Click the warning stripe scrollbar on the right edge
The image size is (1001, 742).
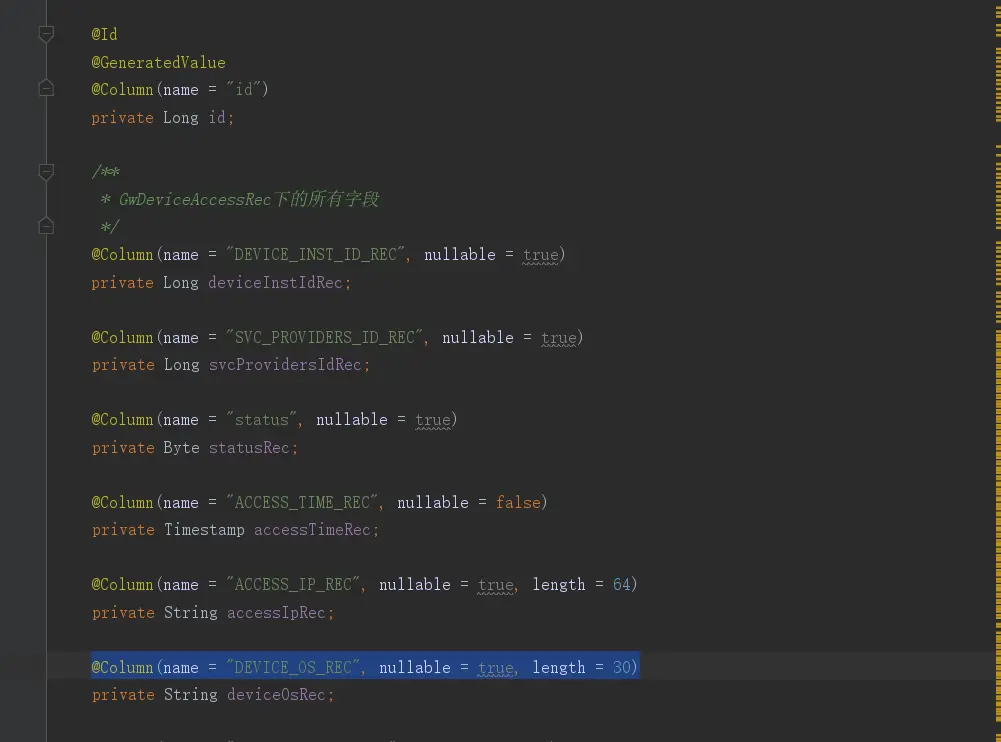click(x=998, y=371)
